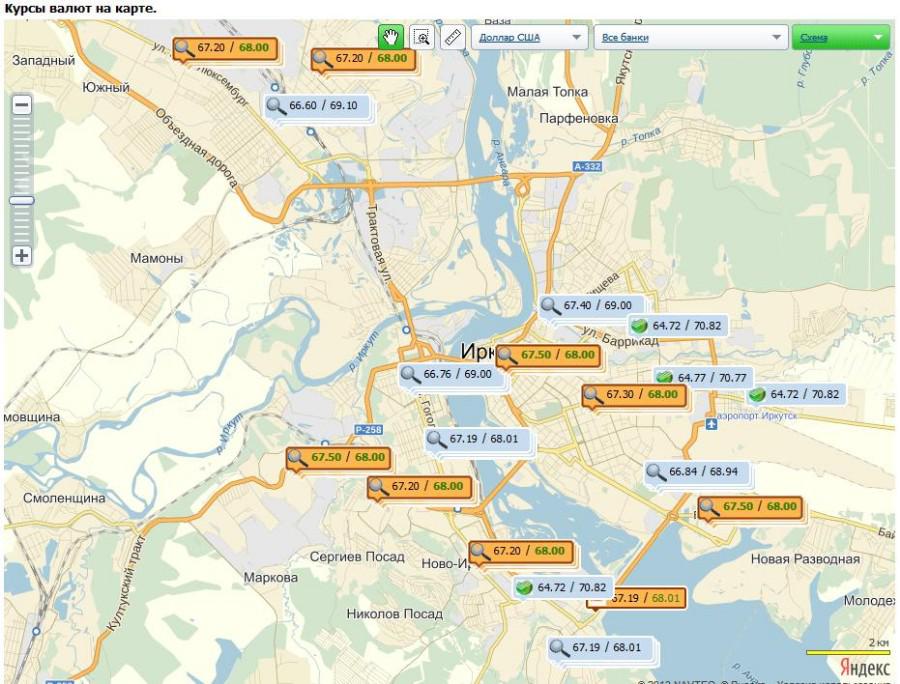Click the zoom in plus button
Screen dimensions: 900x684
pos(22,255)
